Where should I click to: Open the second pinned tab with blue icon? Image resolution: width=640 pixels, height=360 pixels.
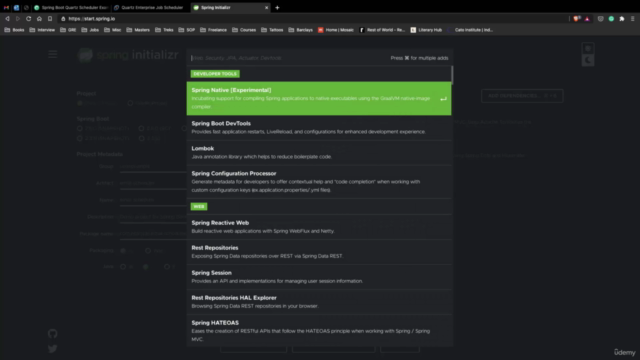(16, 8)
